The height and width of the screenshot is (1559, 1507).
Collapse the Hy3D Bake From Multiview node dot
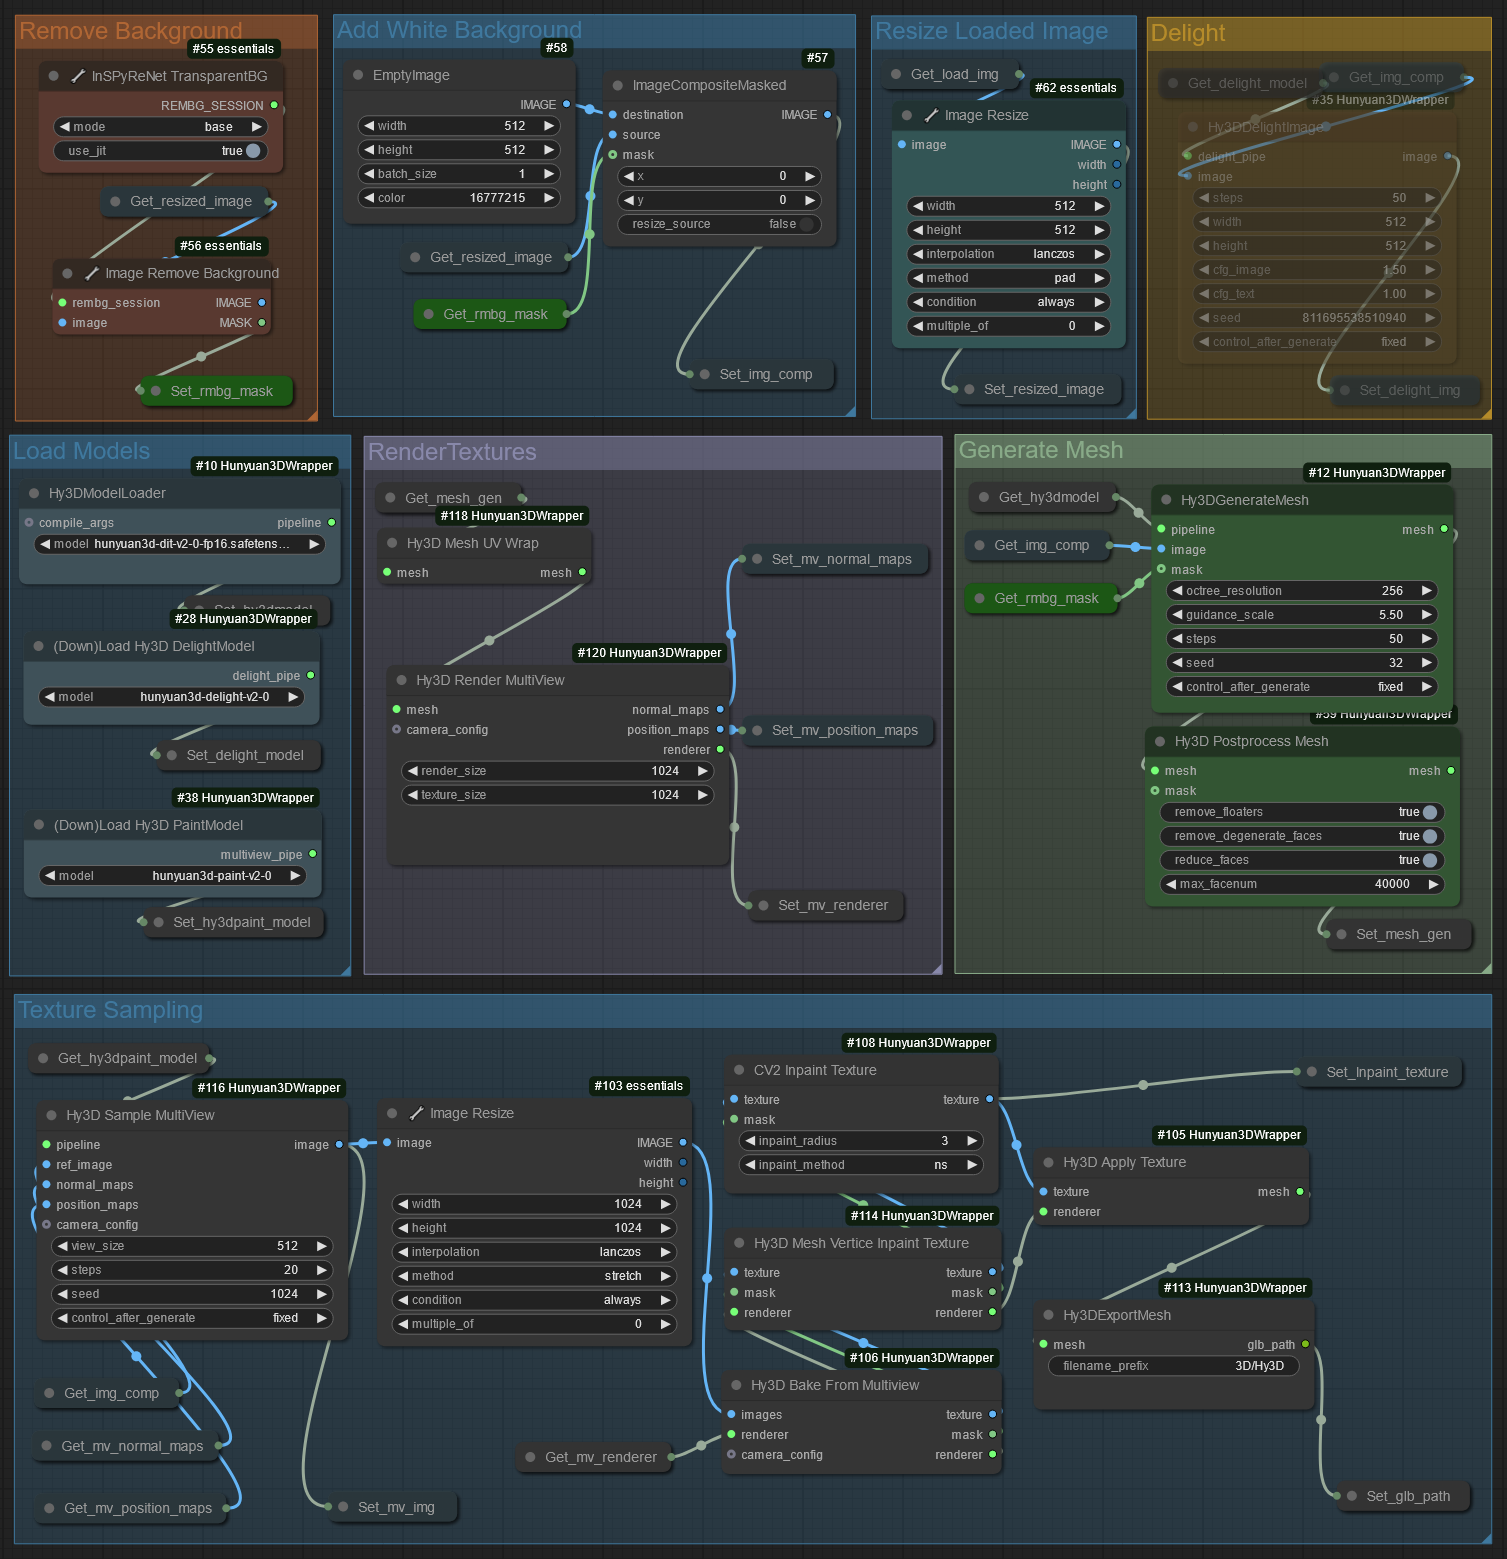pos(736,1385)
